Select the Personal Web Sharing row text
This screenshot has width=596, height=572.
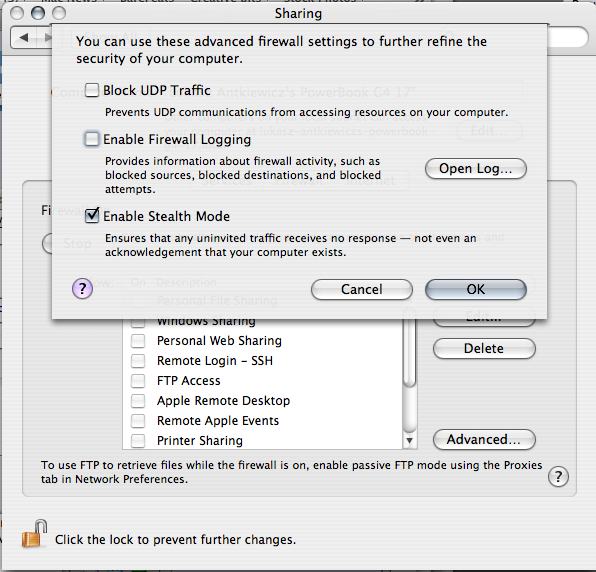[219, 341]
